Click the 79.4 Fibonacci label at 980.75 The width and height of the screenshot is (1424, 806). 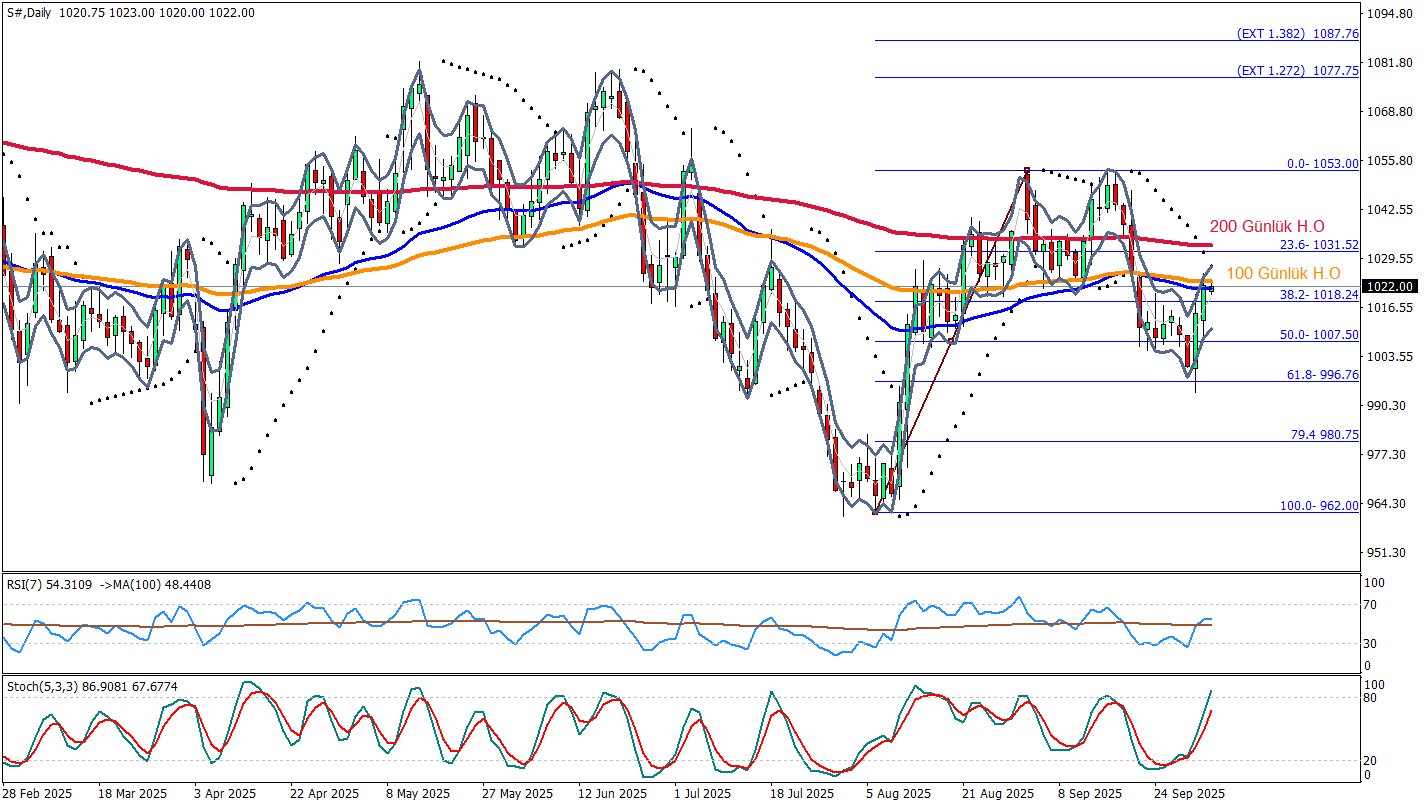click(x=1322, y=435)
